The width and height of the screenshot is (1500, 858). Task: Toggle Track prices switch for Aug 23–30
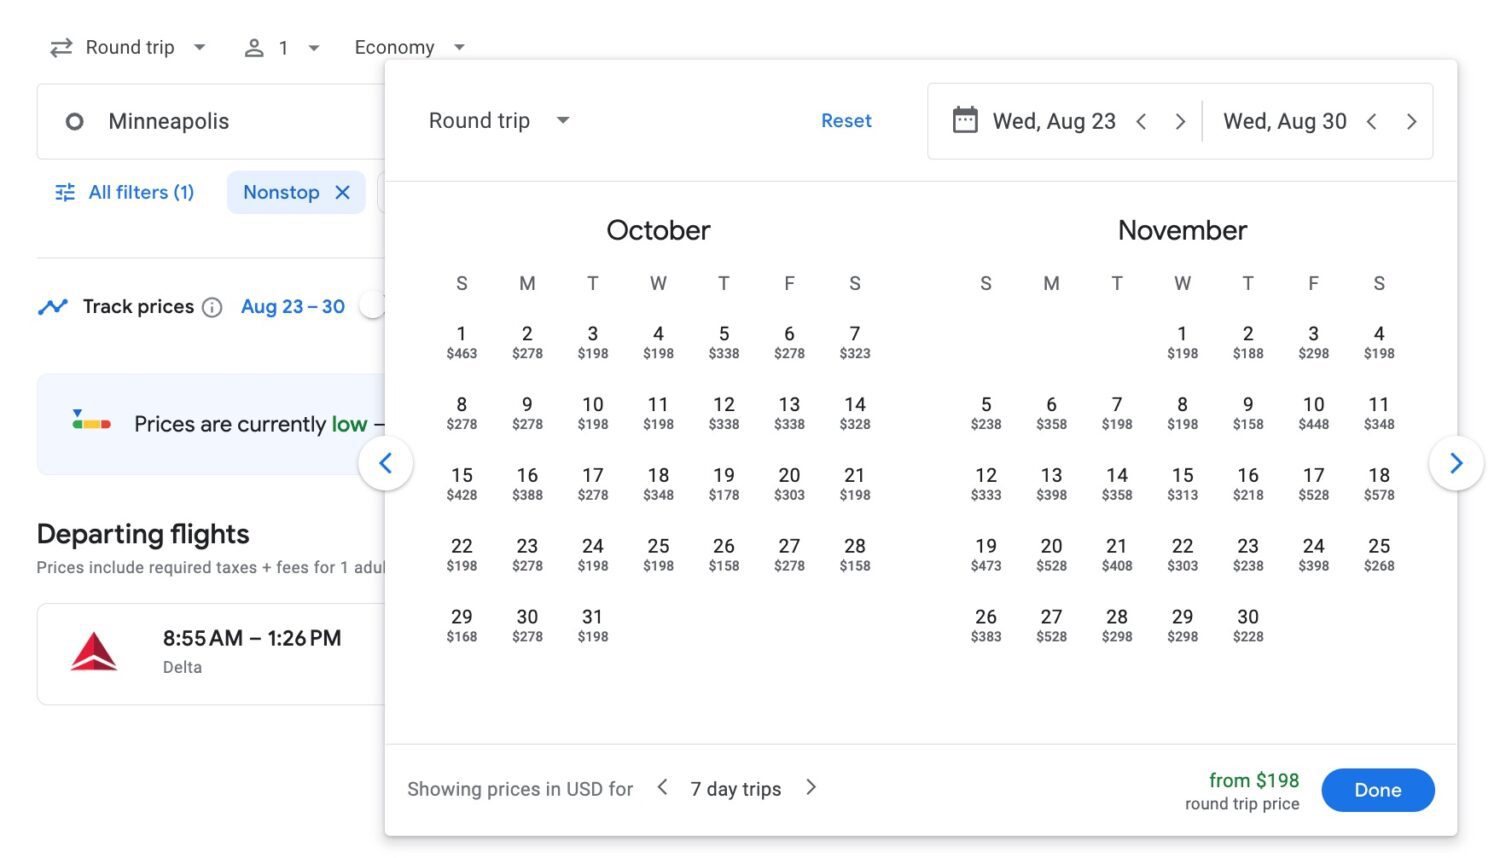[372, 306]
